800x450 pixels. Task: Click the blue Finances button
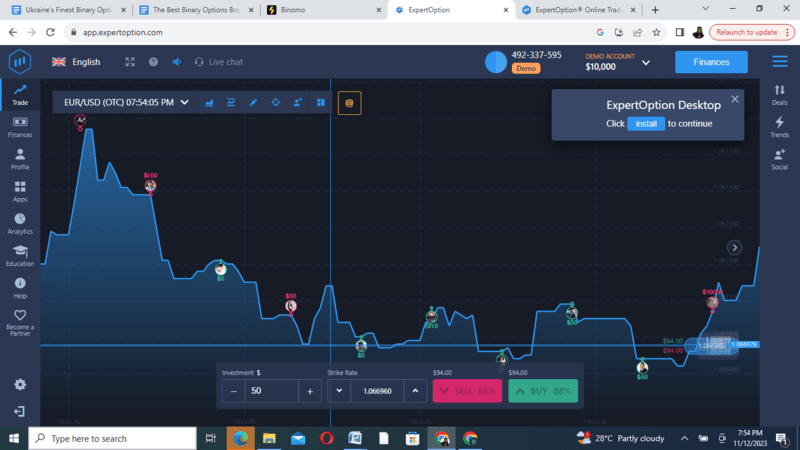(x=711, y=62)
